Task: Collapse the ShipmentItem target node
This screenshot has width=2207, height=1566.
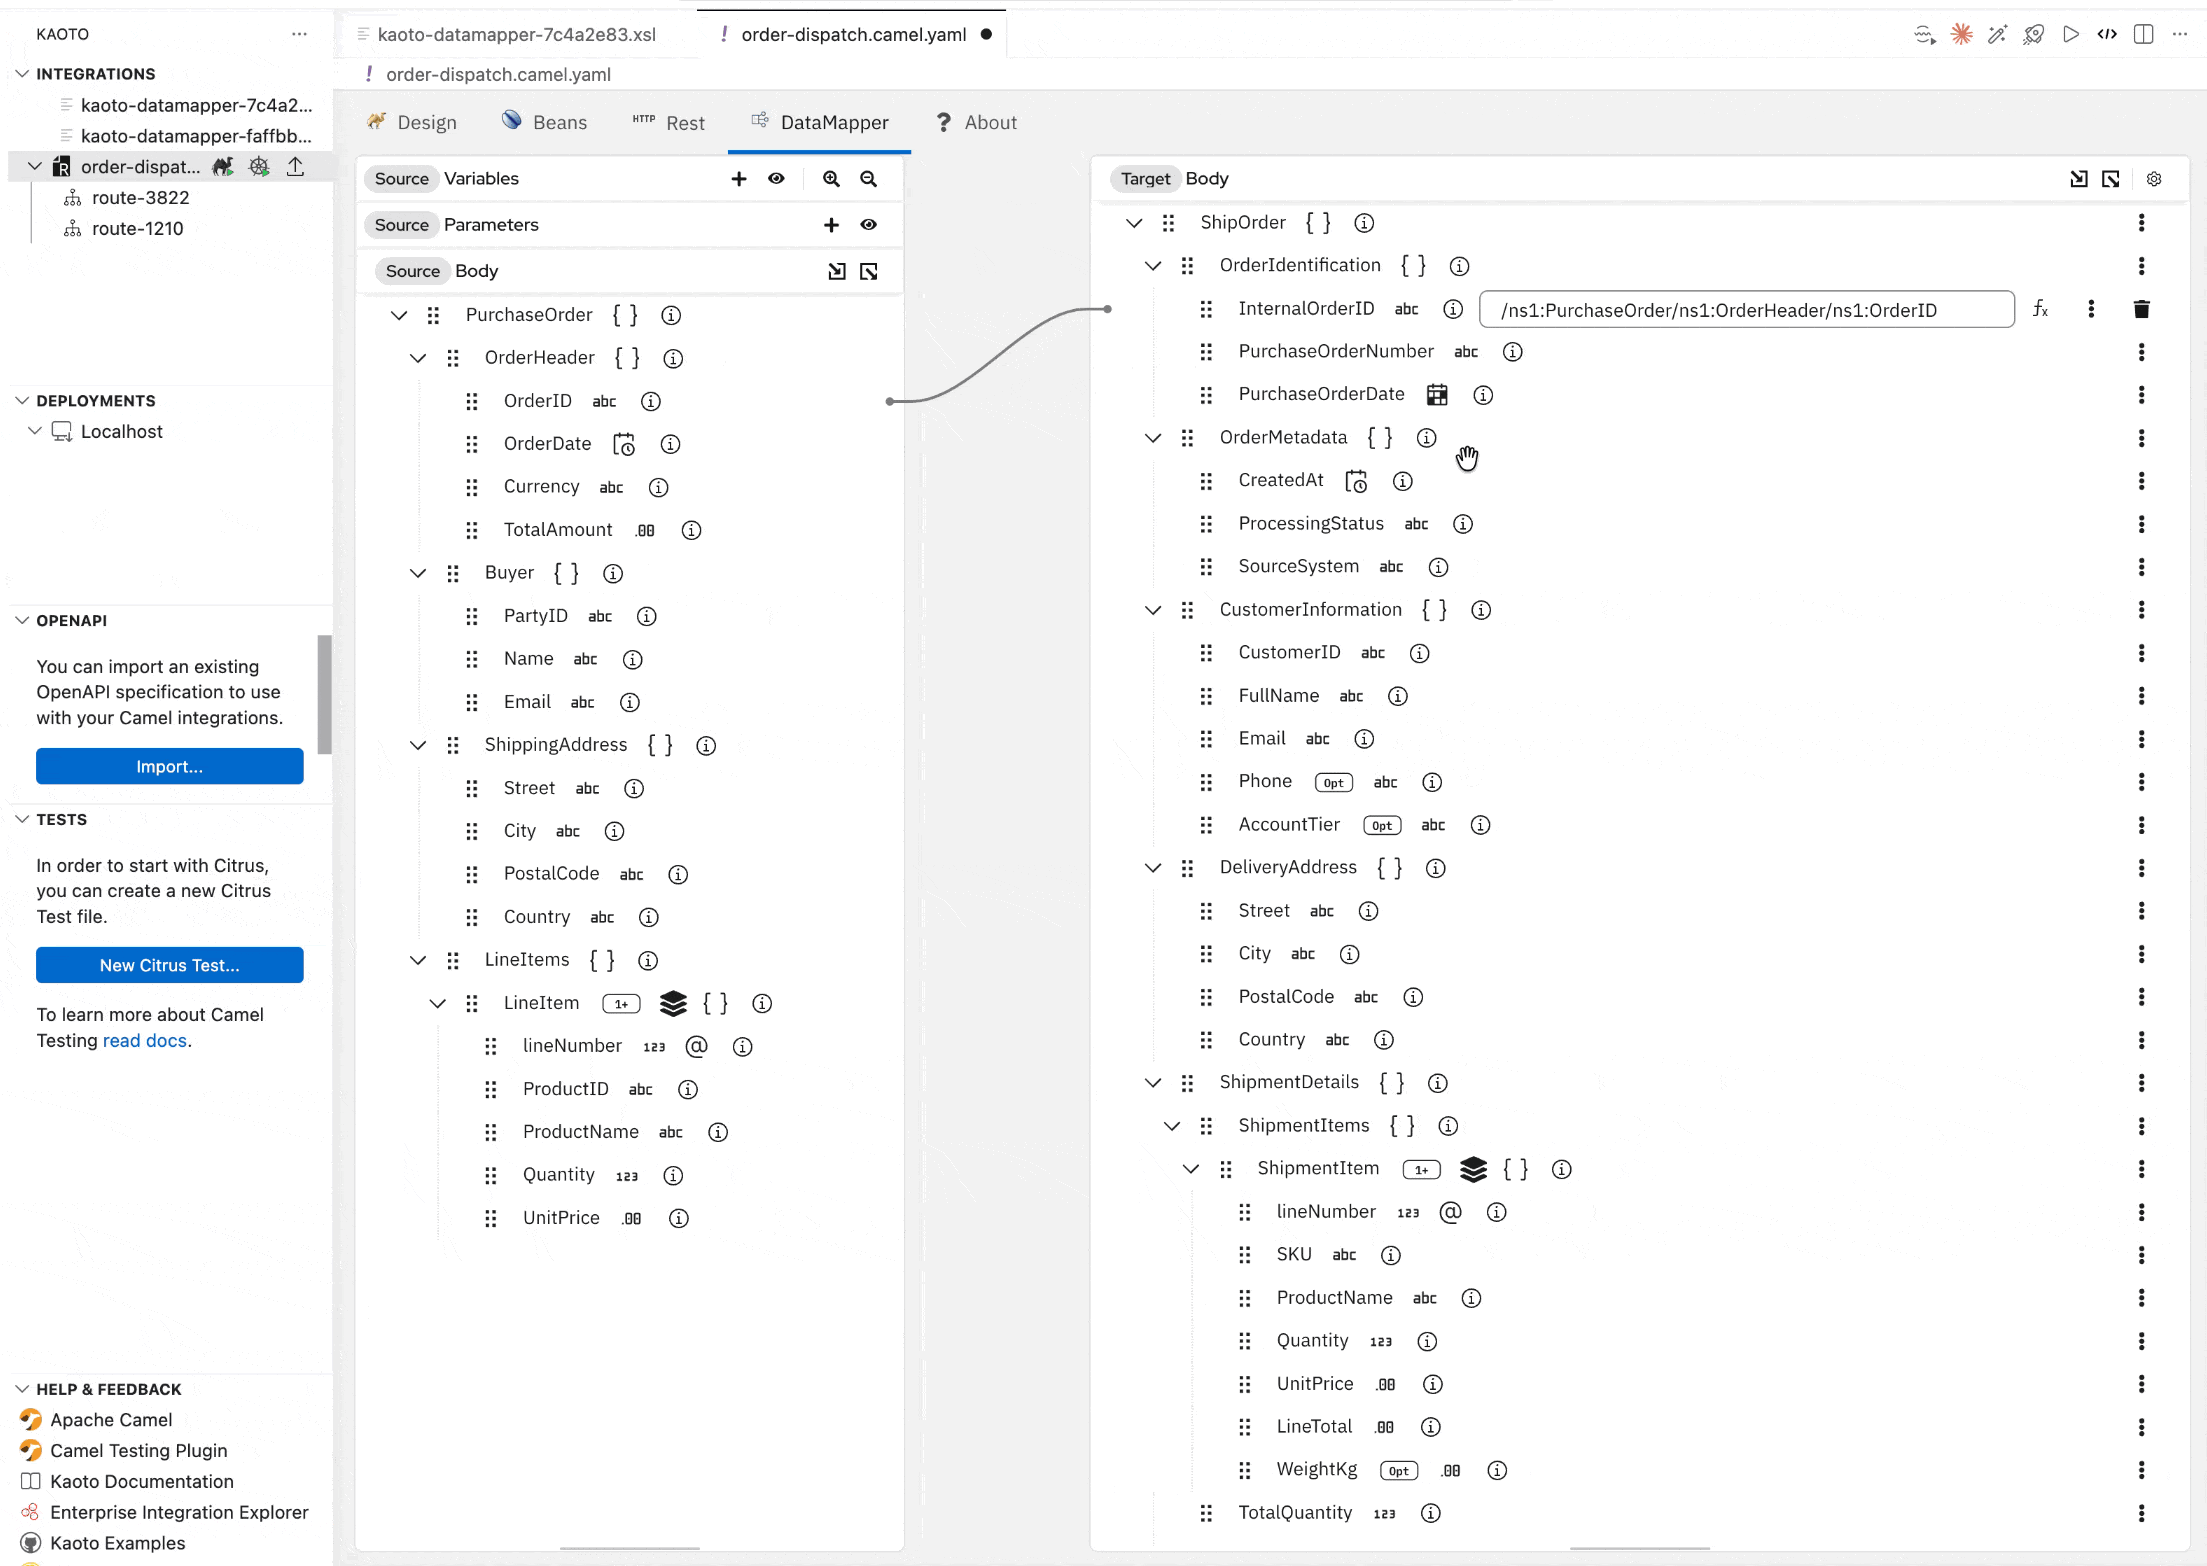Action: coord(1191,1169)
